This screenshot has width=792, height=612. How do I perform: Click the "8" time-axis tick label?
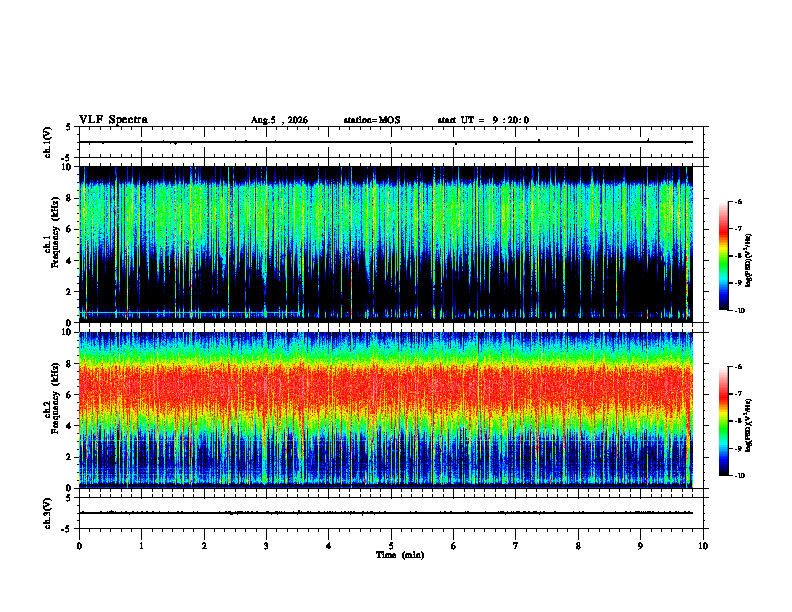click(578, 546)
